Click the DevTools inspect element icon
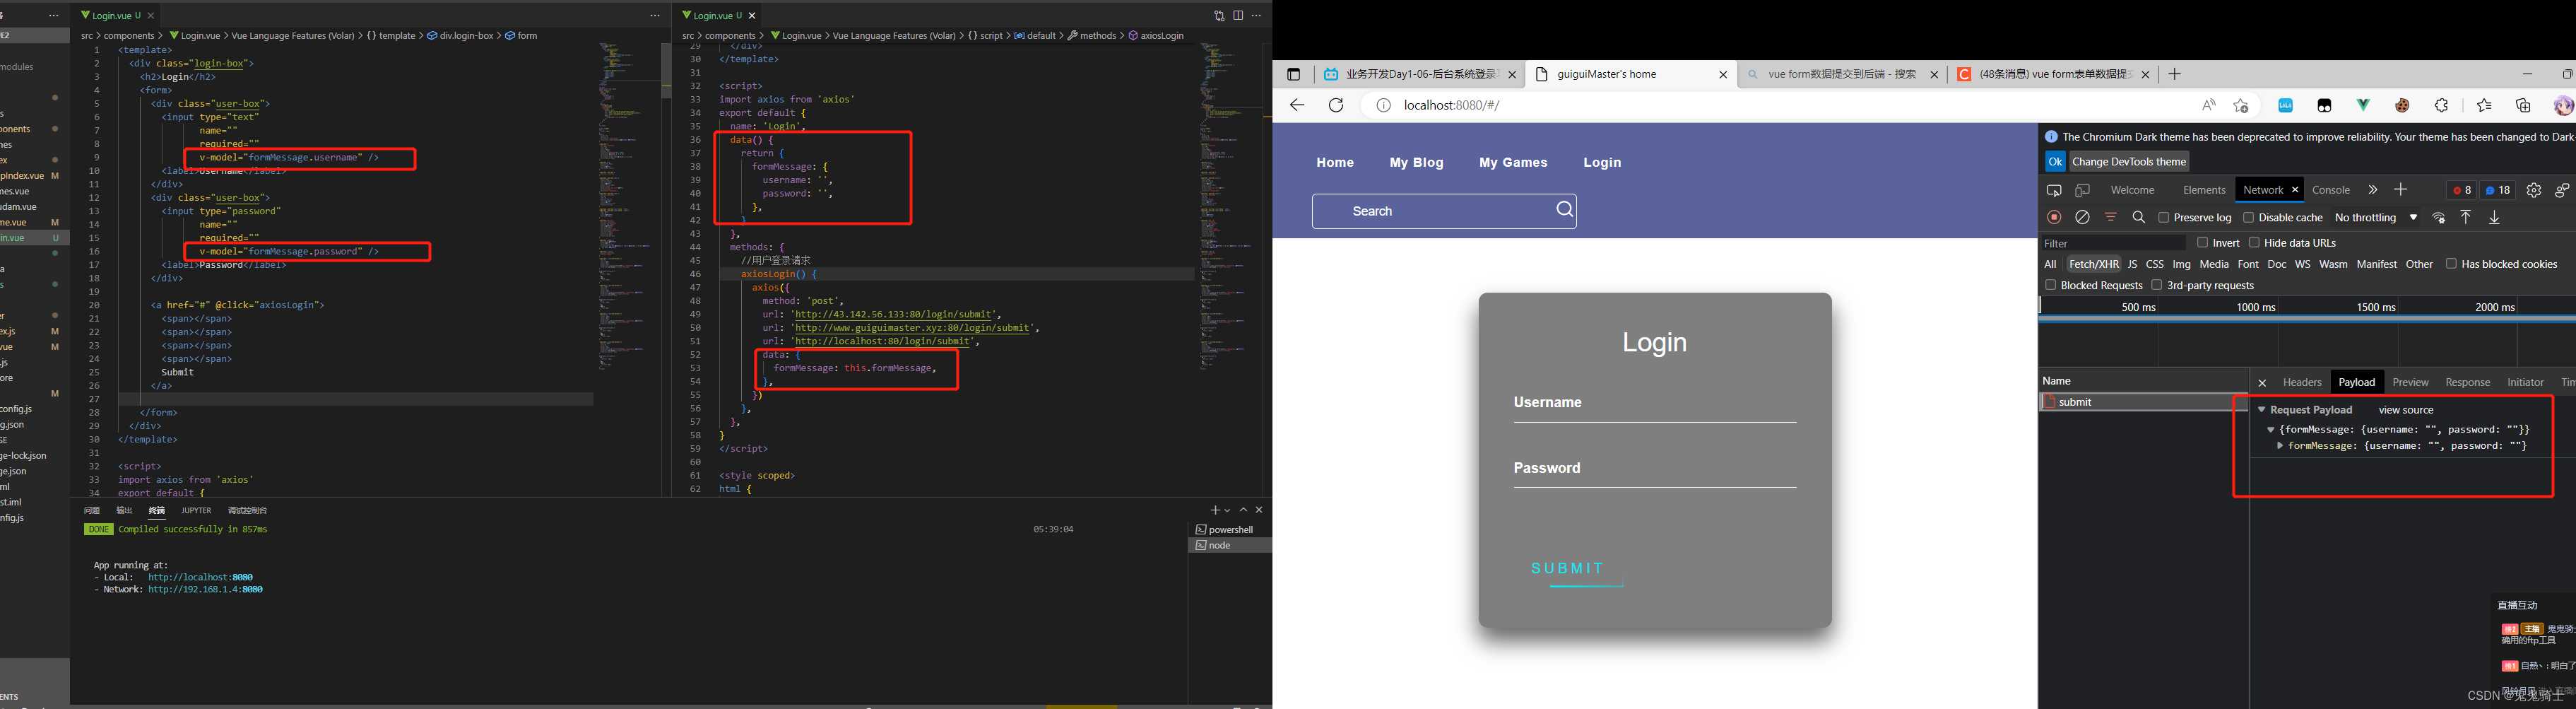Viewport: 2576px width, 709px height. click(x=2054, y=190)
